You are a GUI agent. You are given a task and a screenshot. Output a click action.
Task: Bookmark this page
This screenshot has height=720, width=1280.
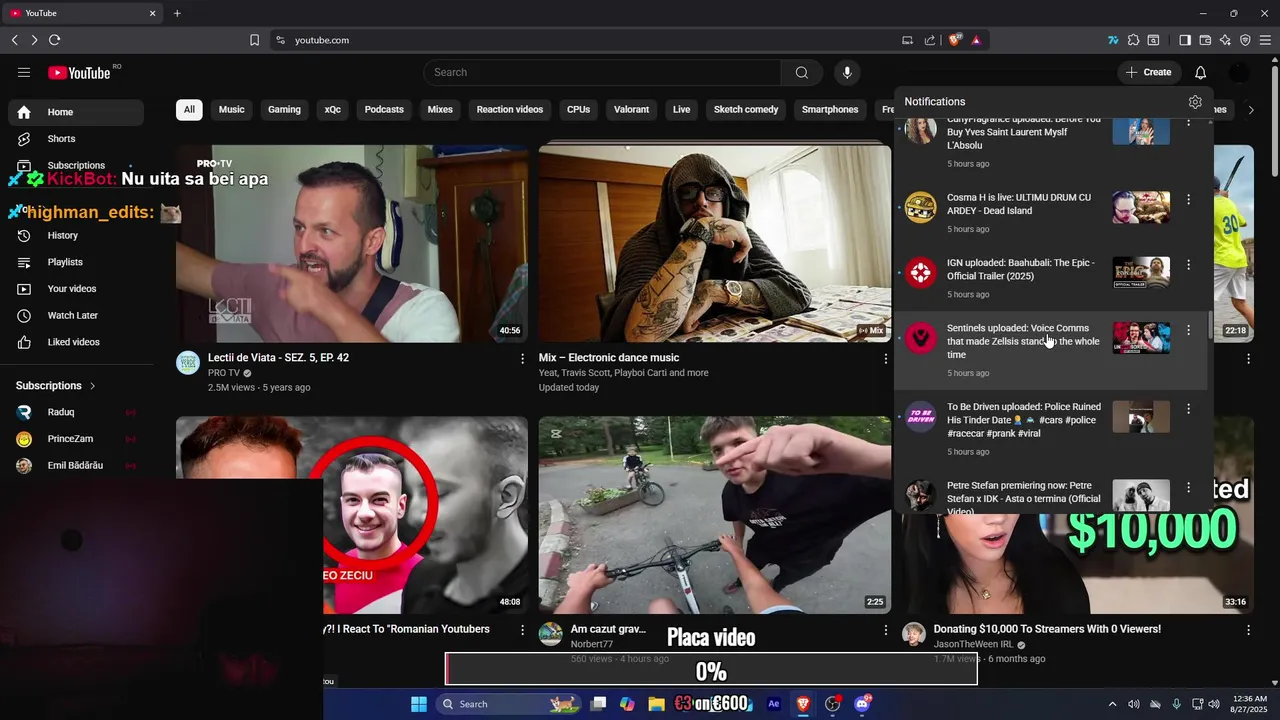coord(254,40)
